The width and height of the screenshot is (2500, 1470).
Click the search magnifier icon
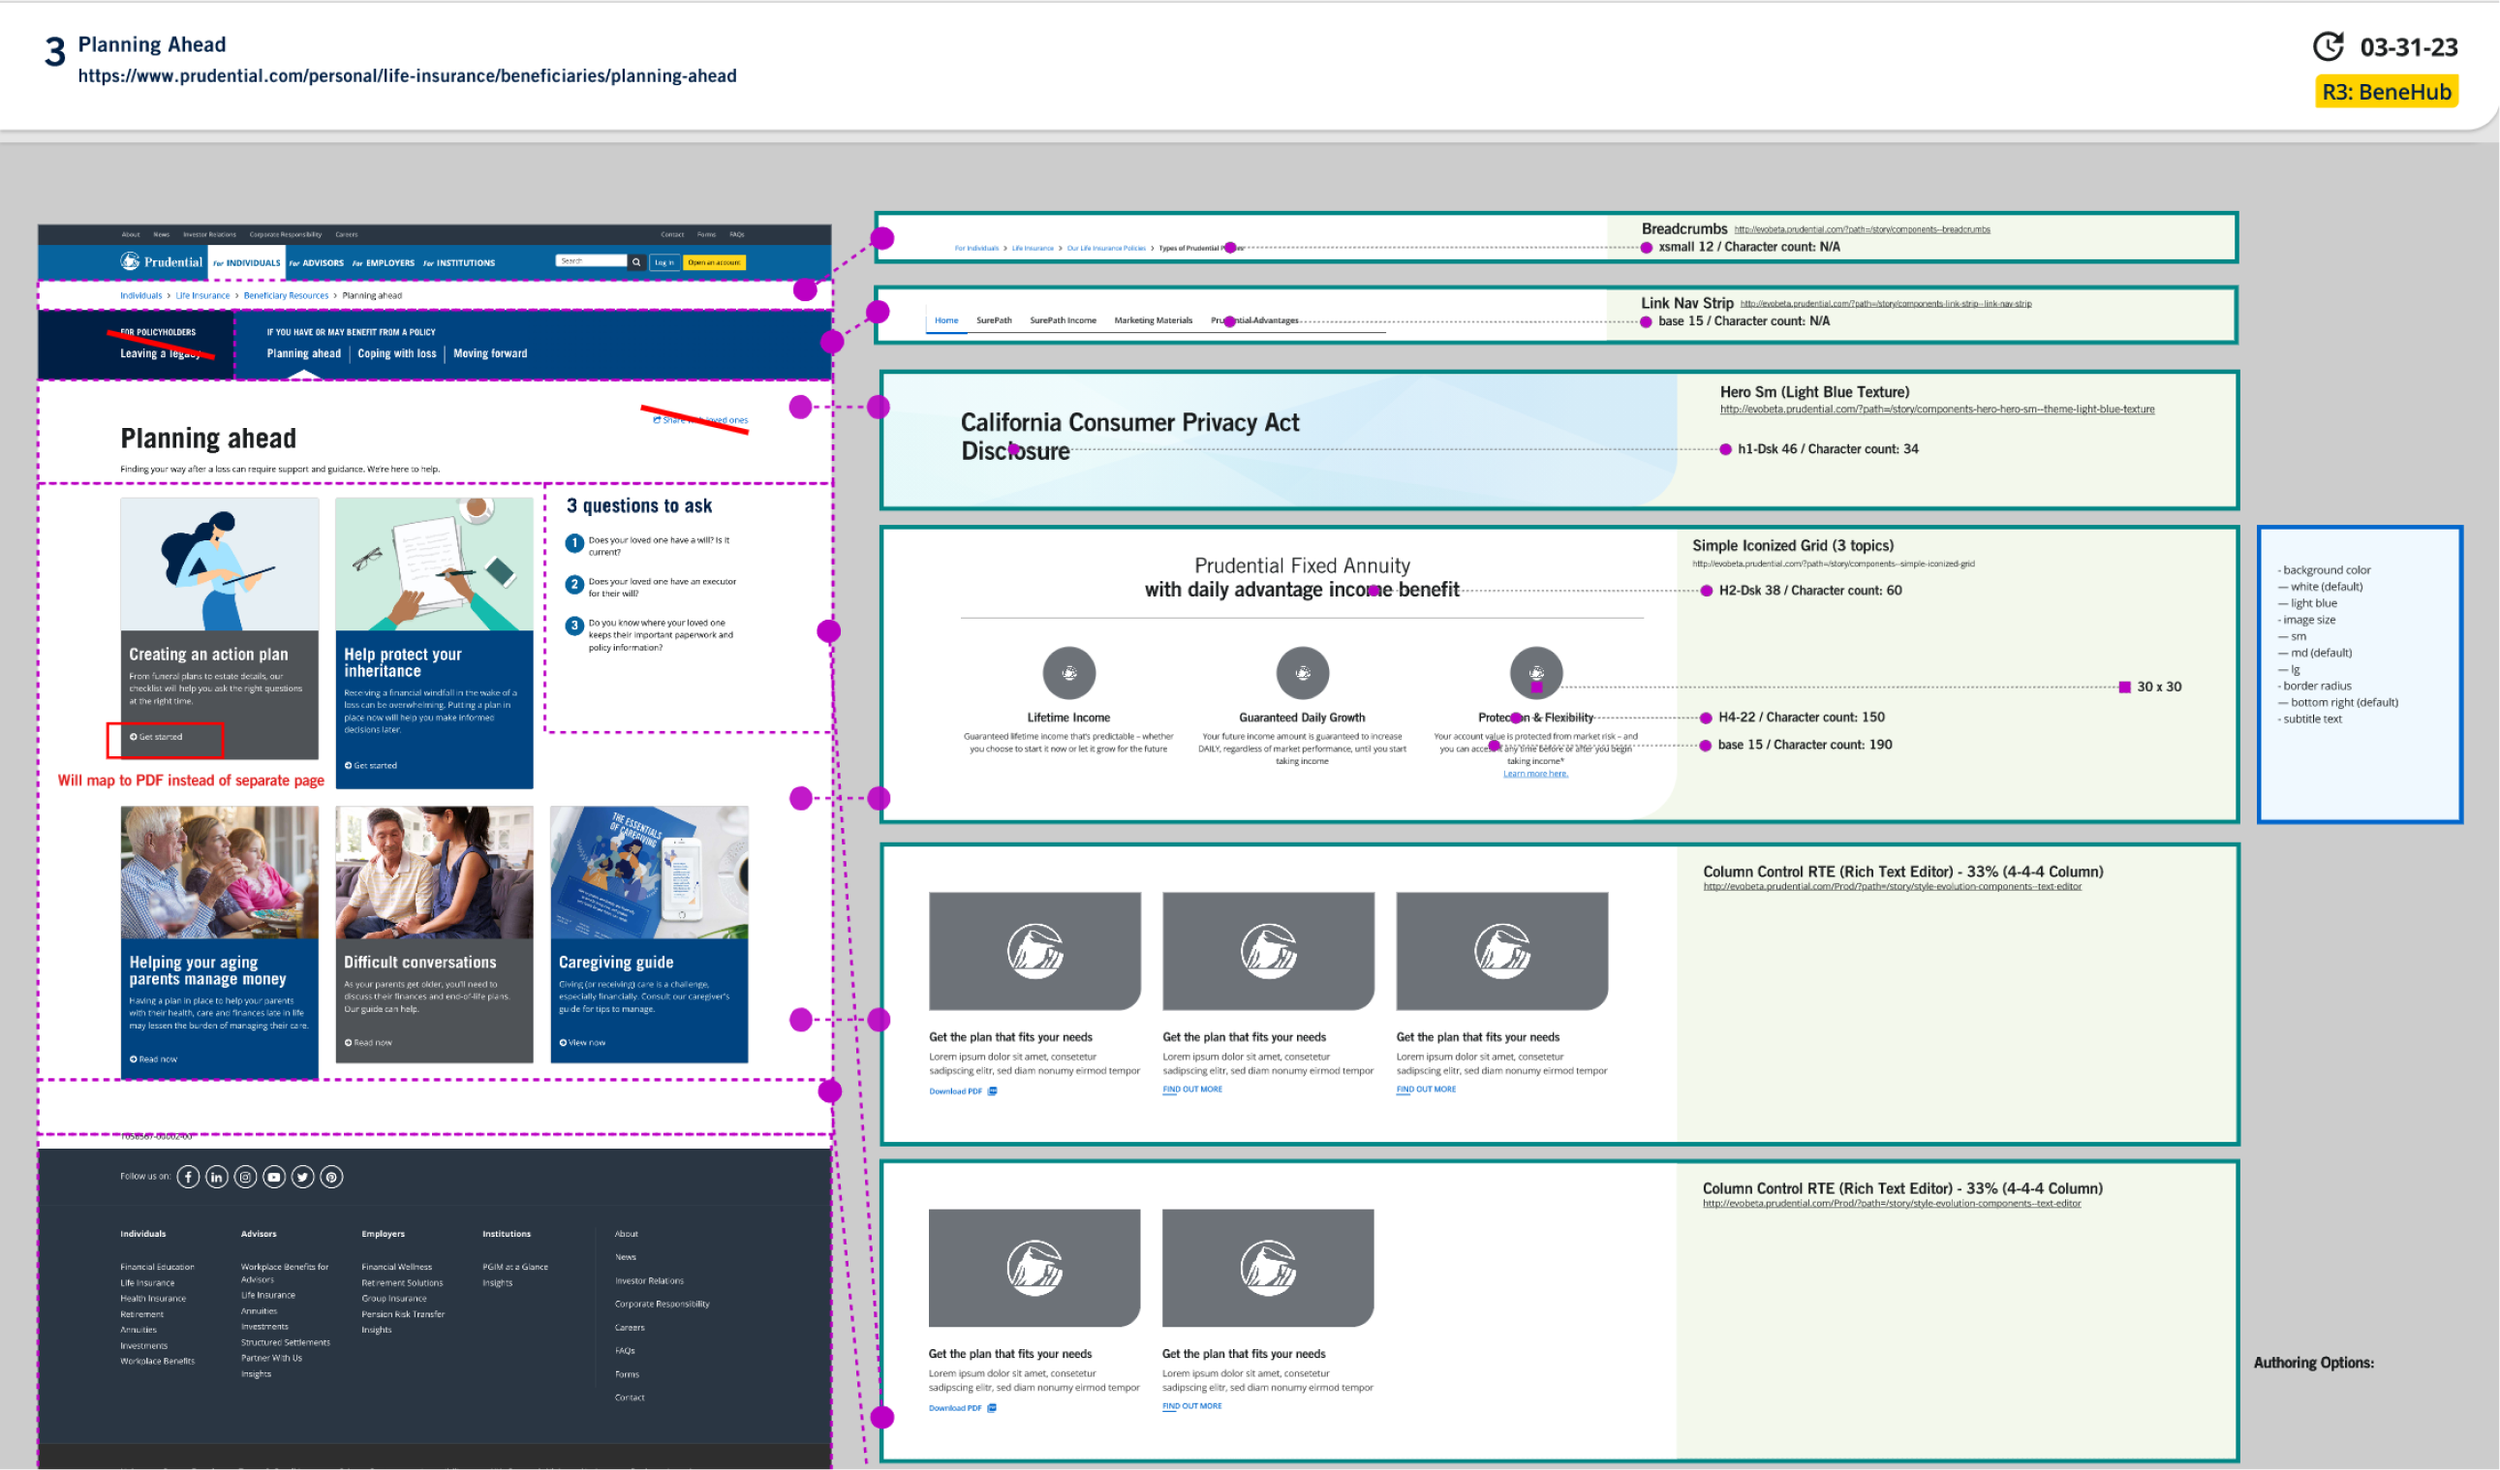pos(636,262)
